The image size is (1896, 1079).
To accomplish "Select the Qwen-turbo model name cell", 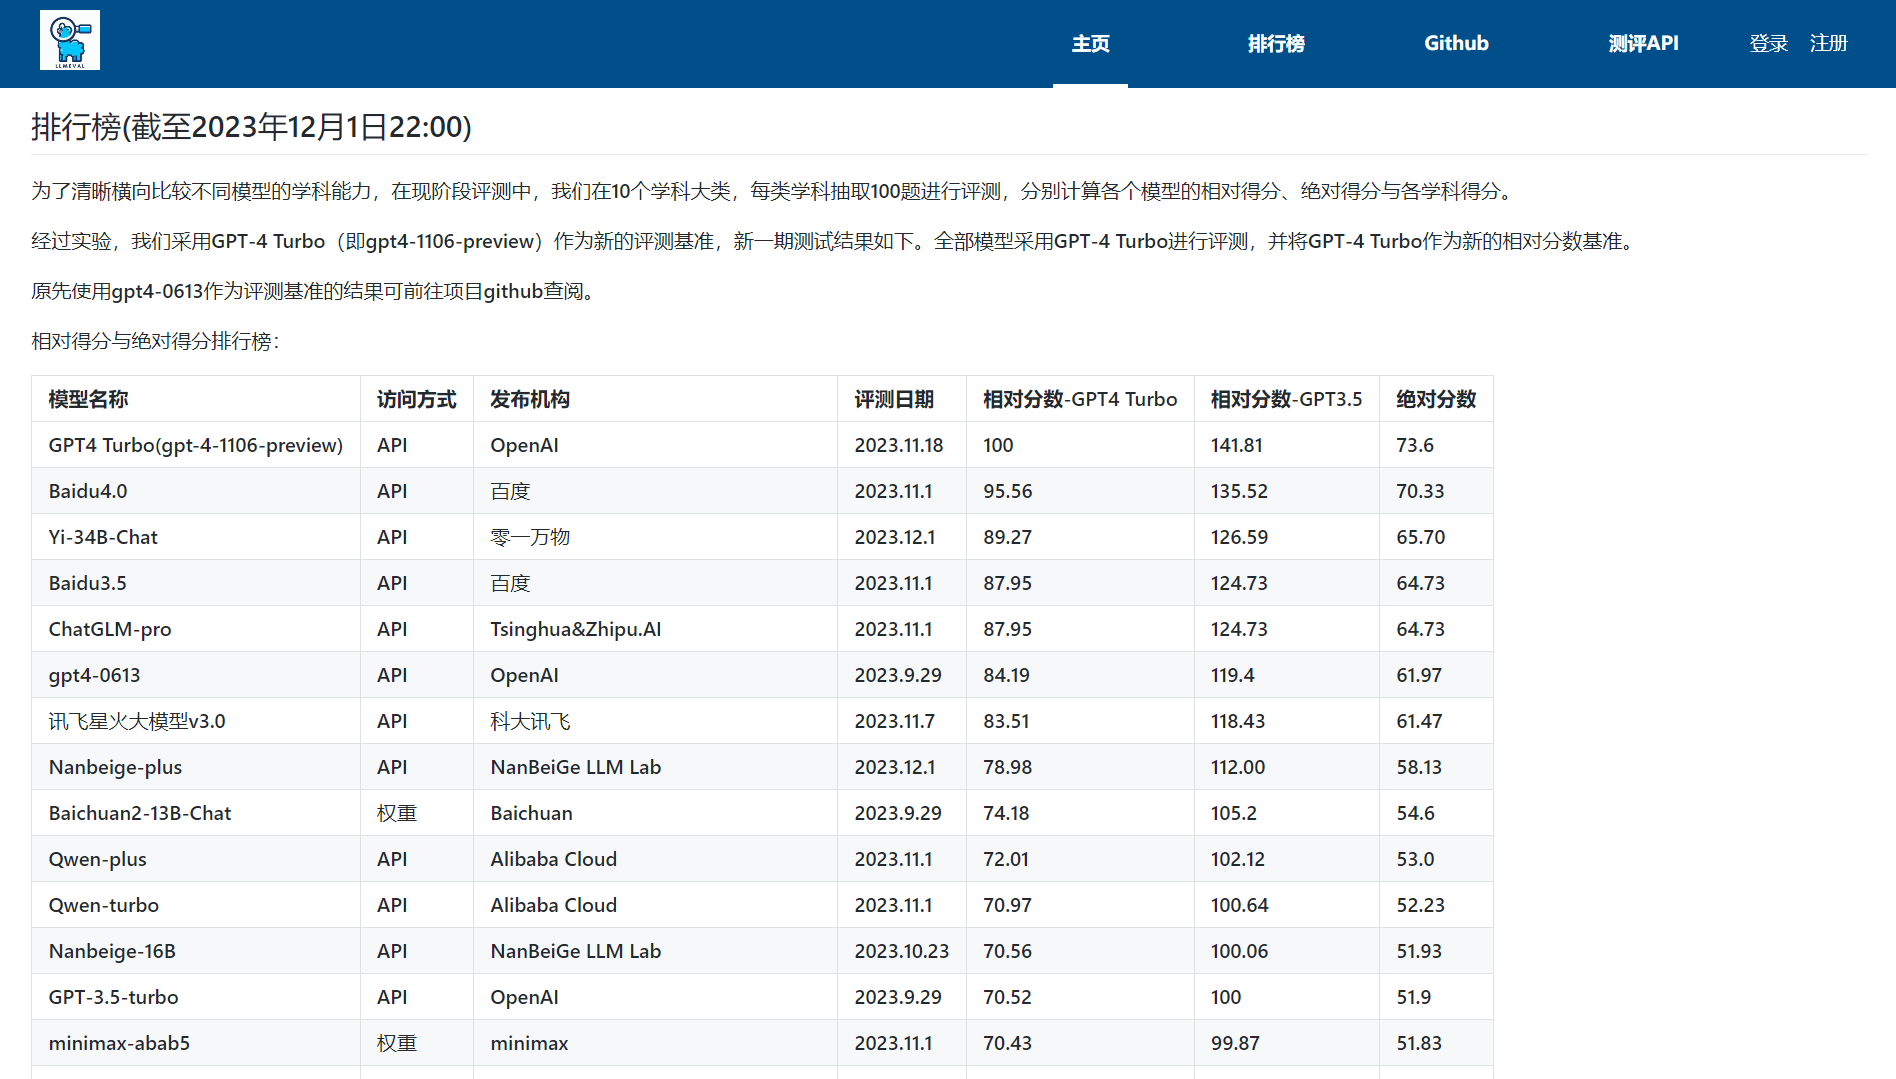I will (196, 905).
